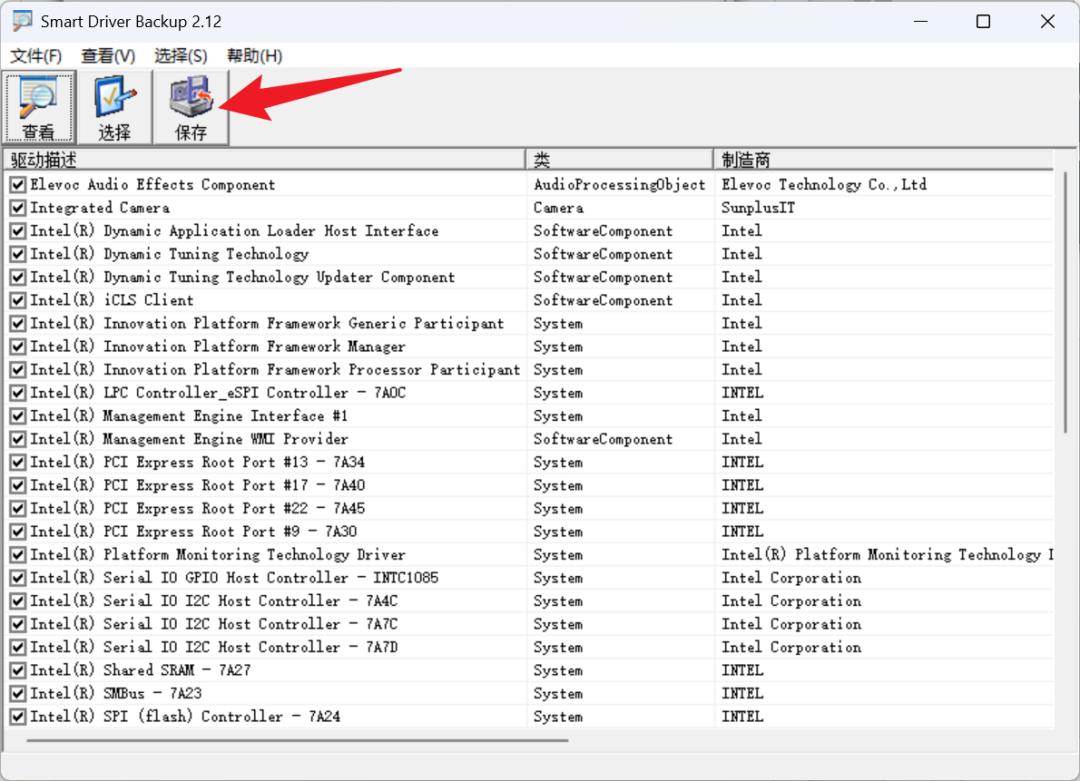Maximize the Smart Driver Backup window

(x=984, y=21)
